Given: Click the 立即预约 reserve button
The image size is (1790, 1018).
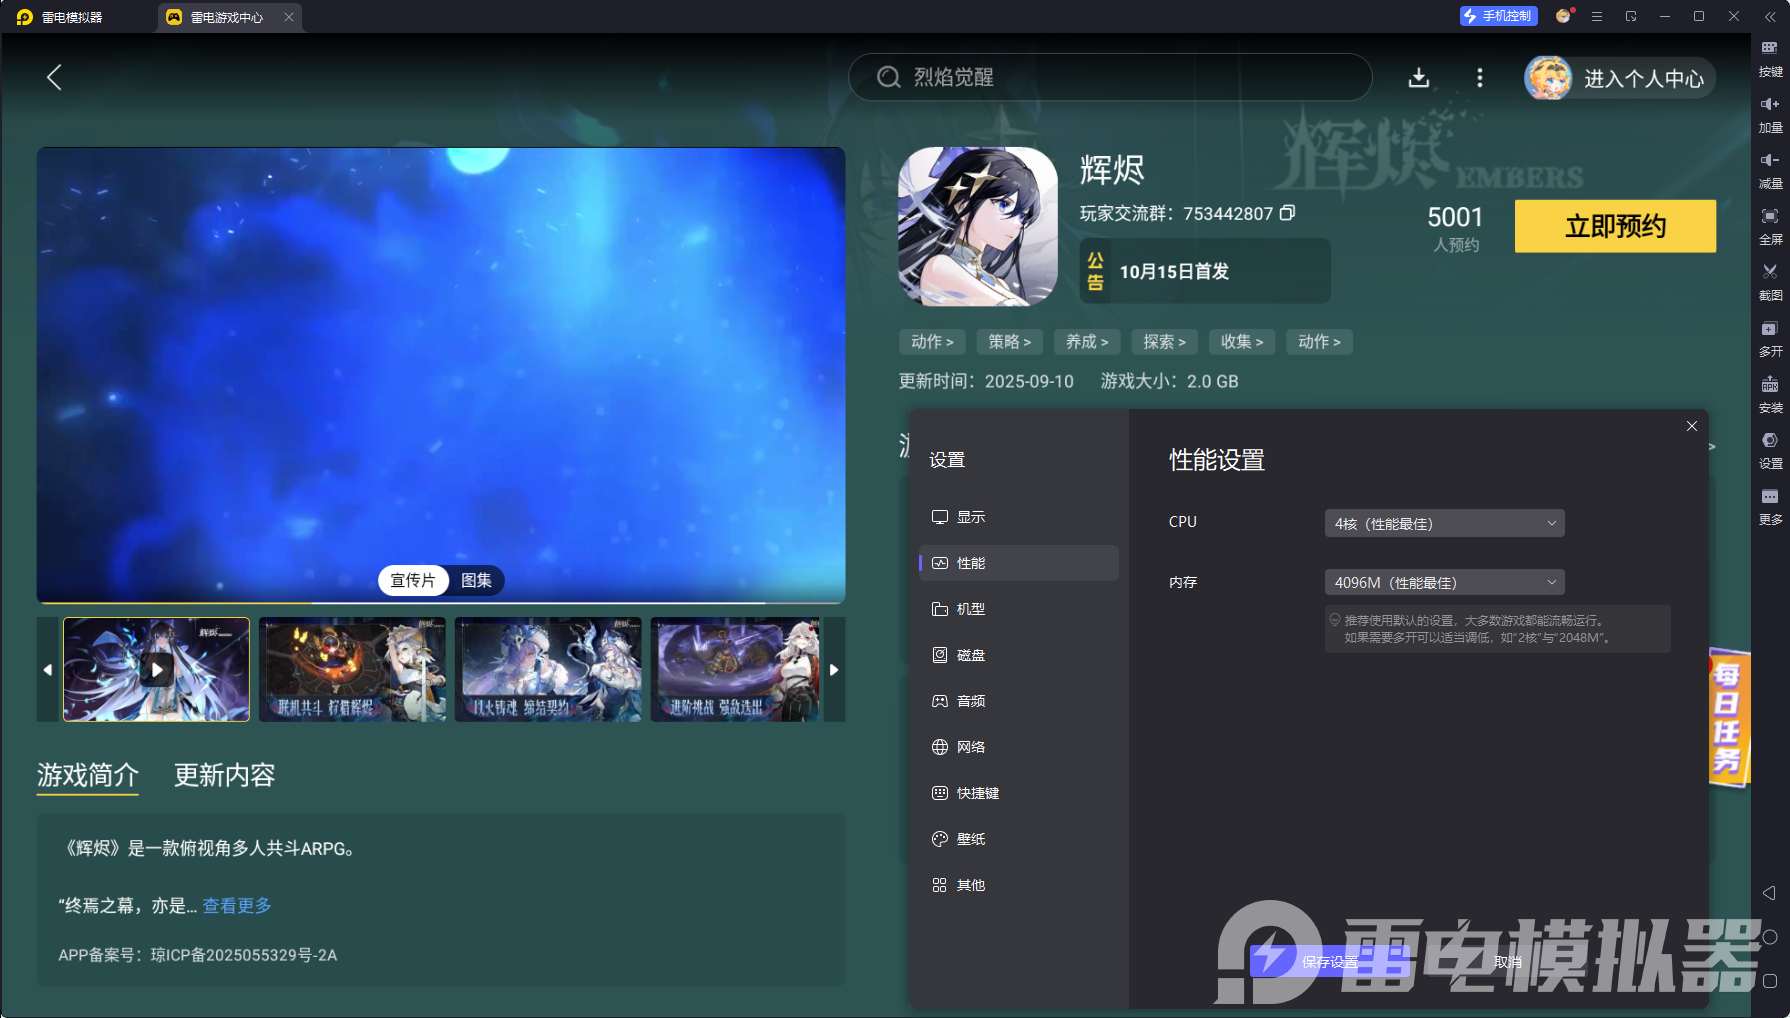Looking at the screenshot, I should coord(1615,226).
